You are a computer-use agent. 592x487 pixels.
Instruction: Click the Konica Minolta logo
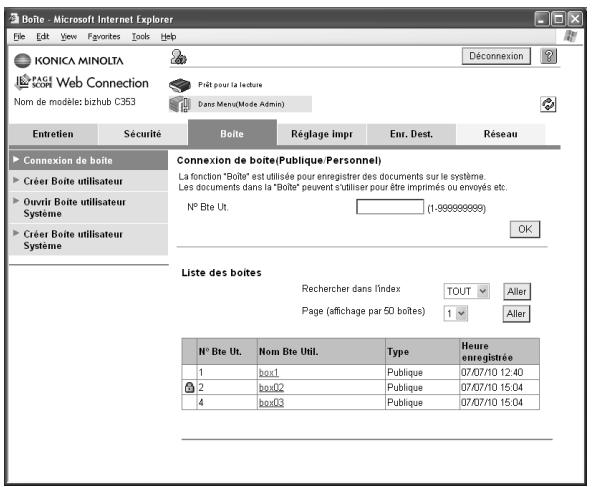(69, 61)
